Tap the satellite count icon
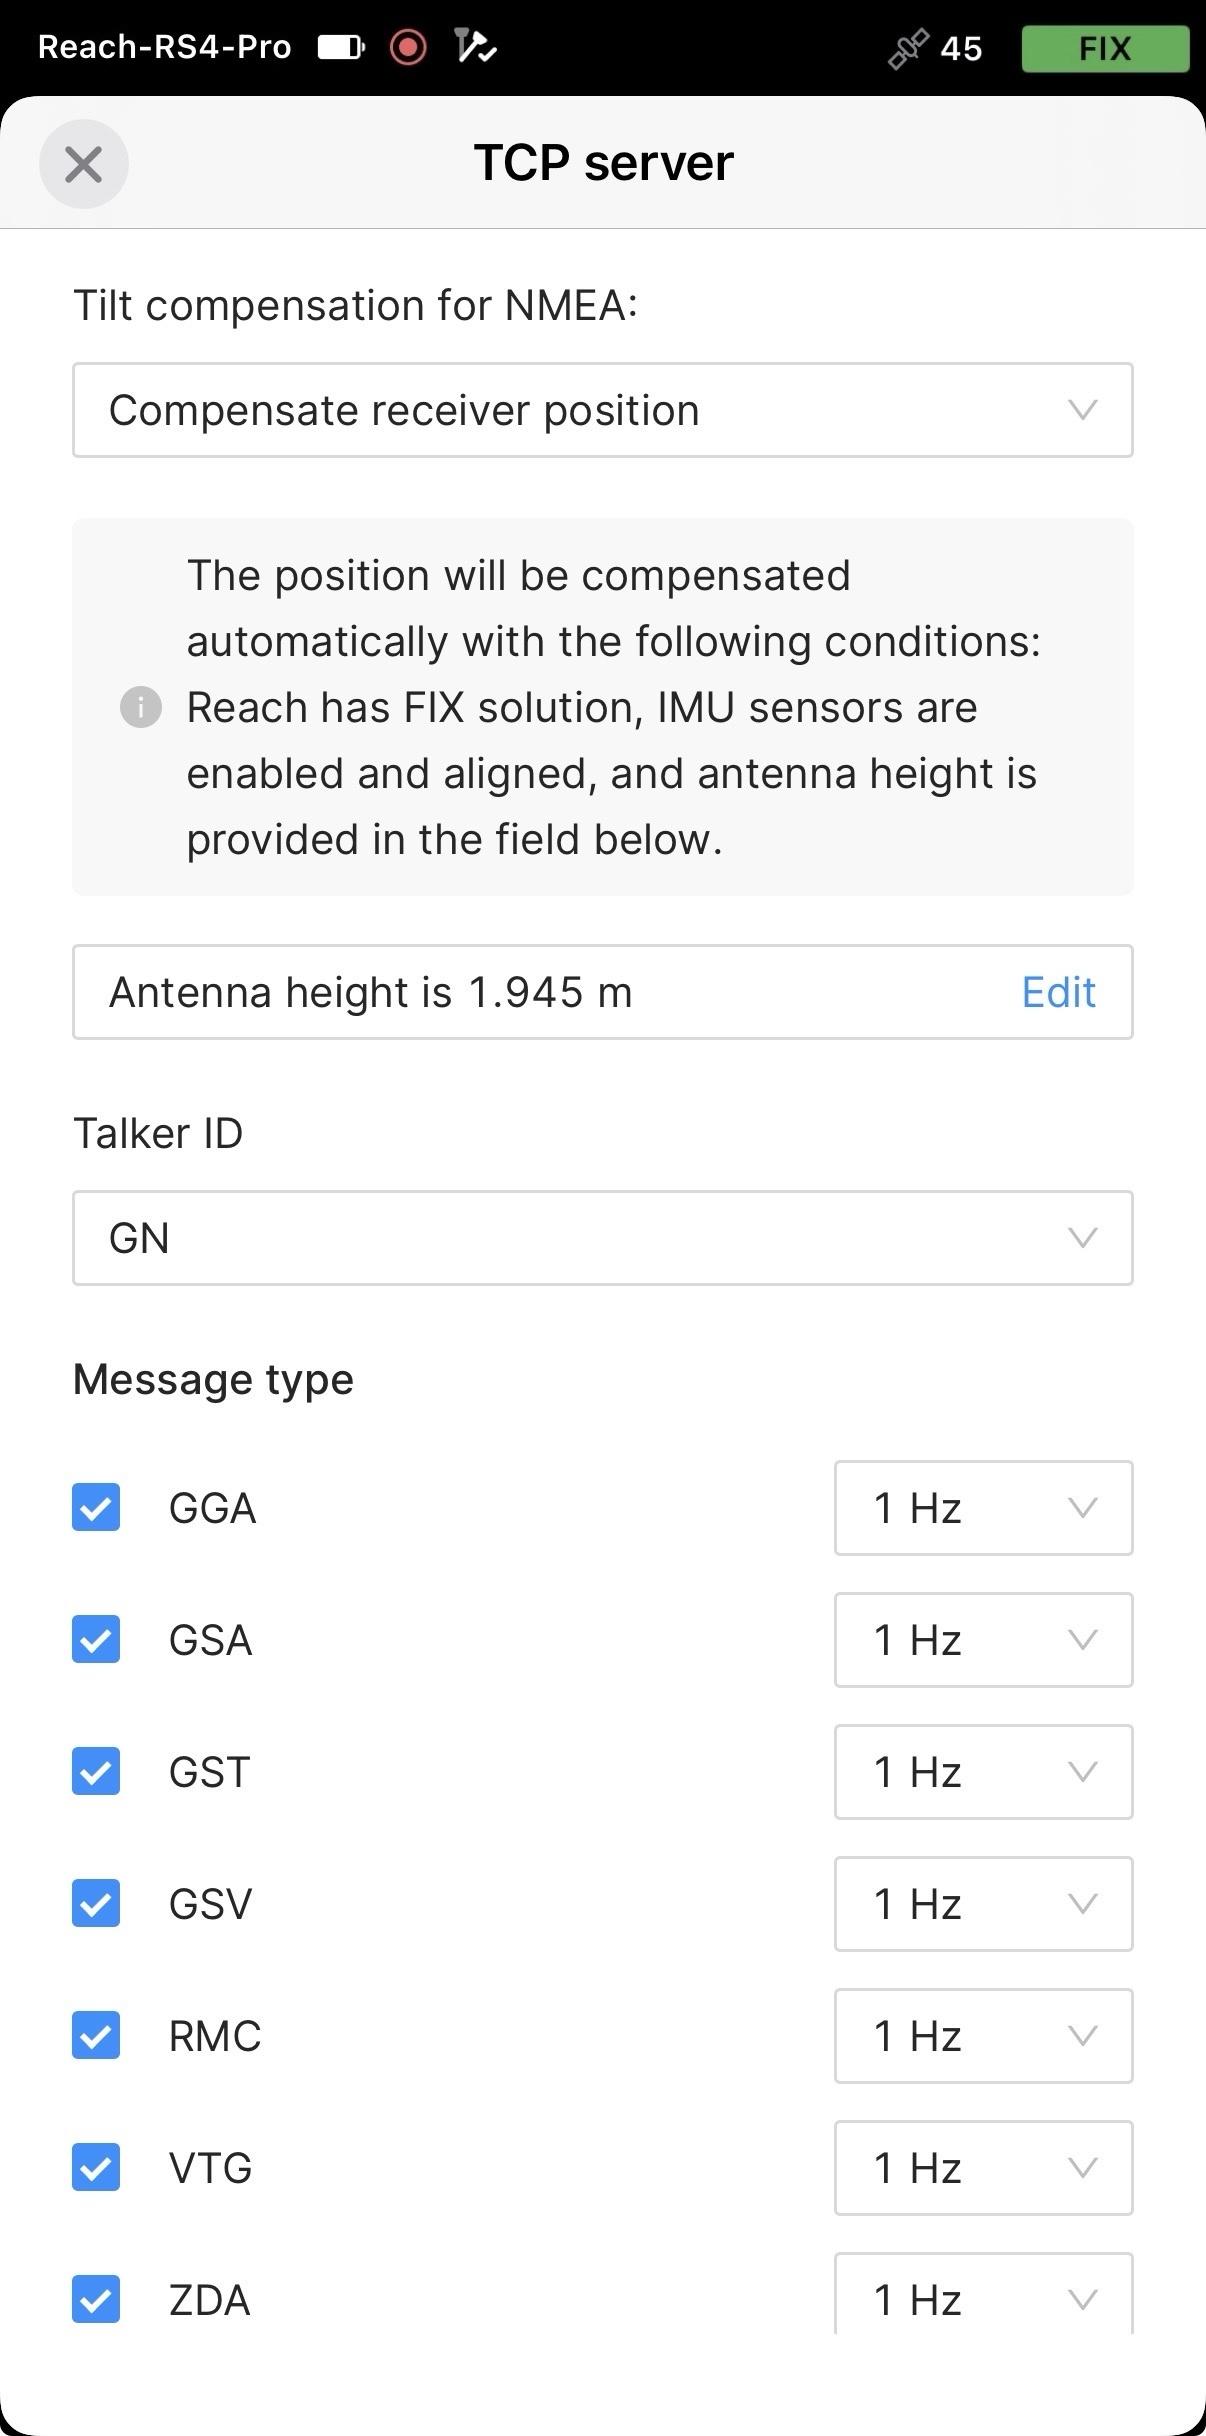This screenshot has width=1206, height=2436. pyautogui.click(x=908, y=48)
